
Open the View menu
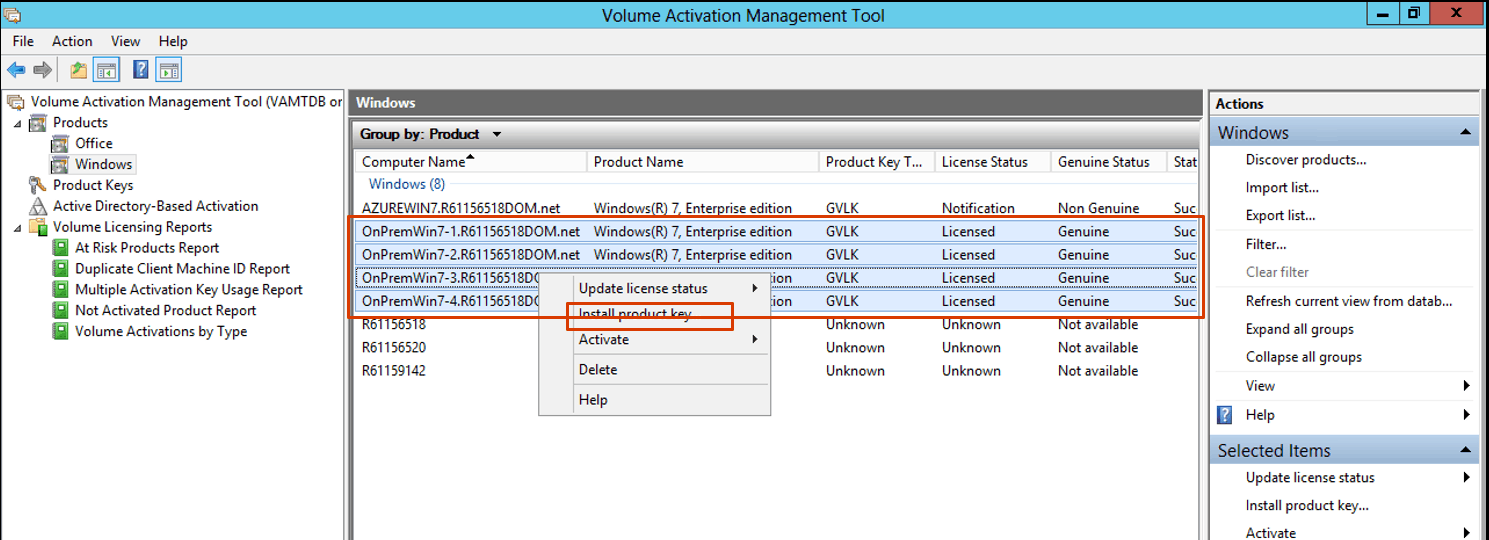[x=125, y=41]
